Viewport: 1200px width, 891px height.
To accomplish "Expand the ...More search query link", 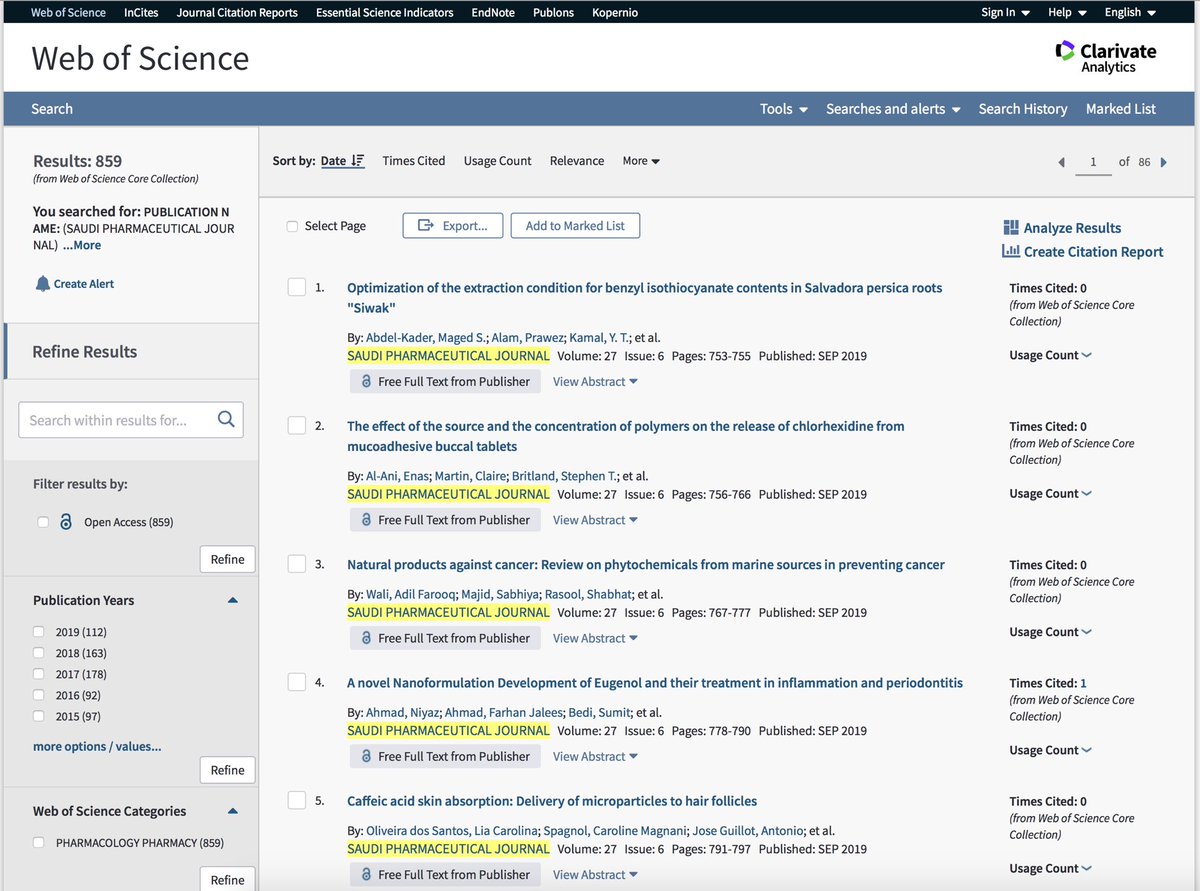I will [x=82, y=245].
